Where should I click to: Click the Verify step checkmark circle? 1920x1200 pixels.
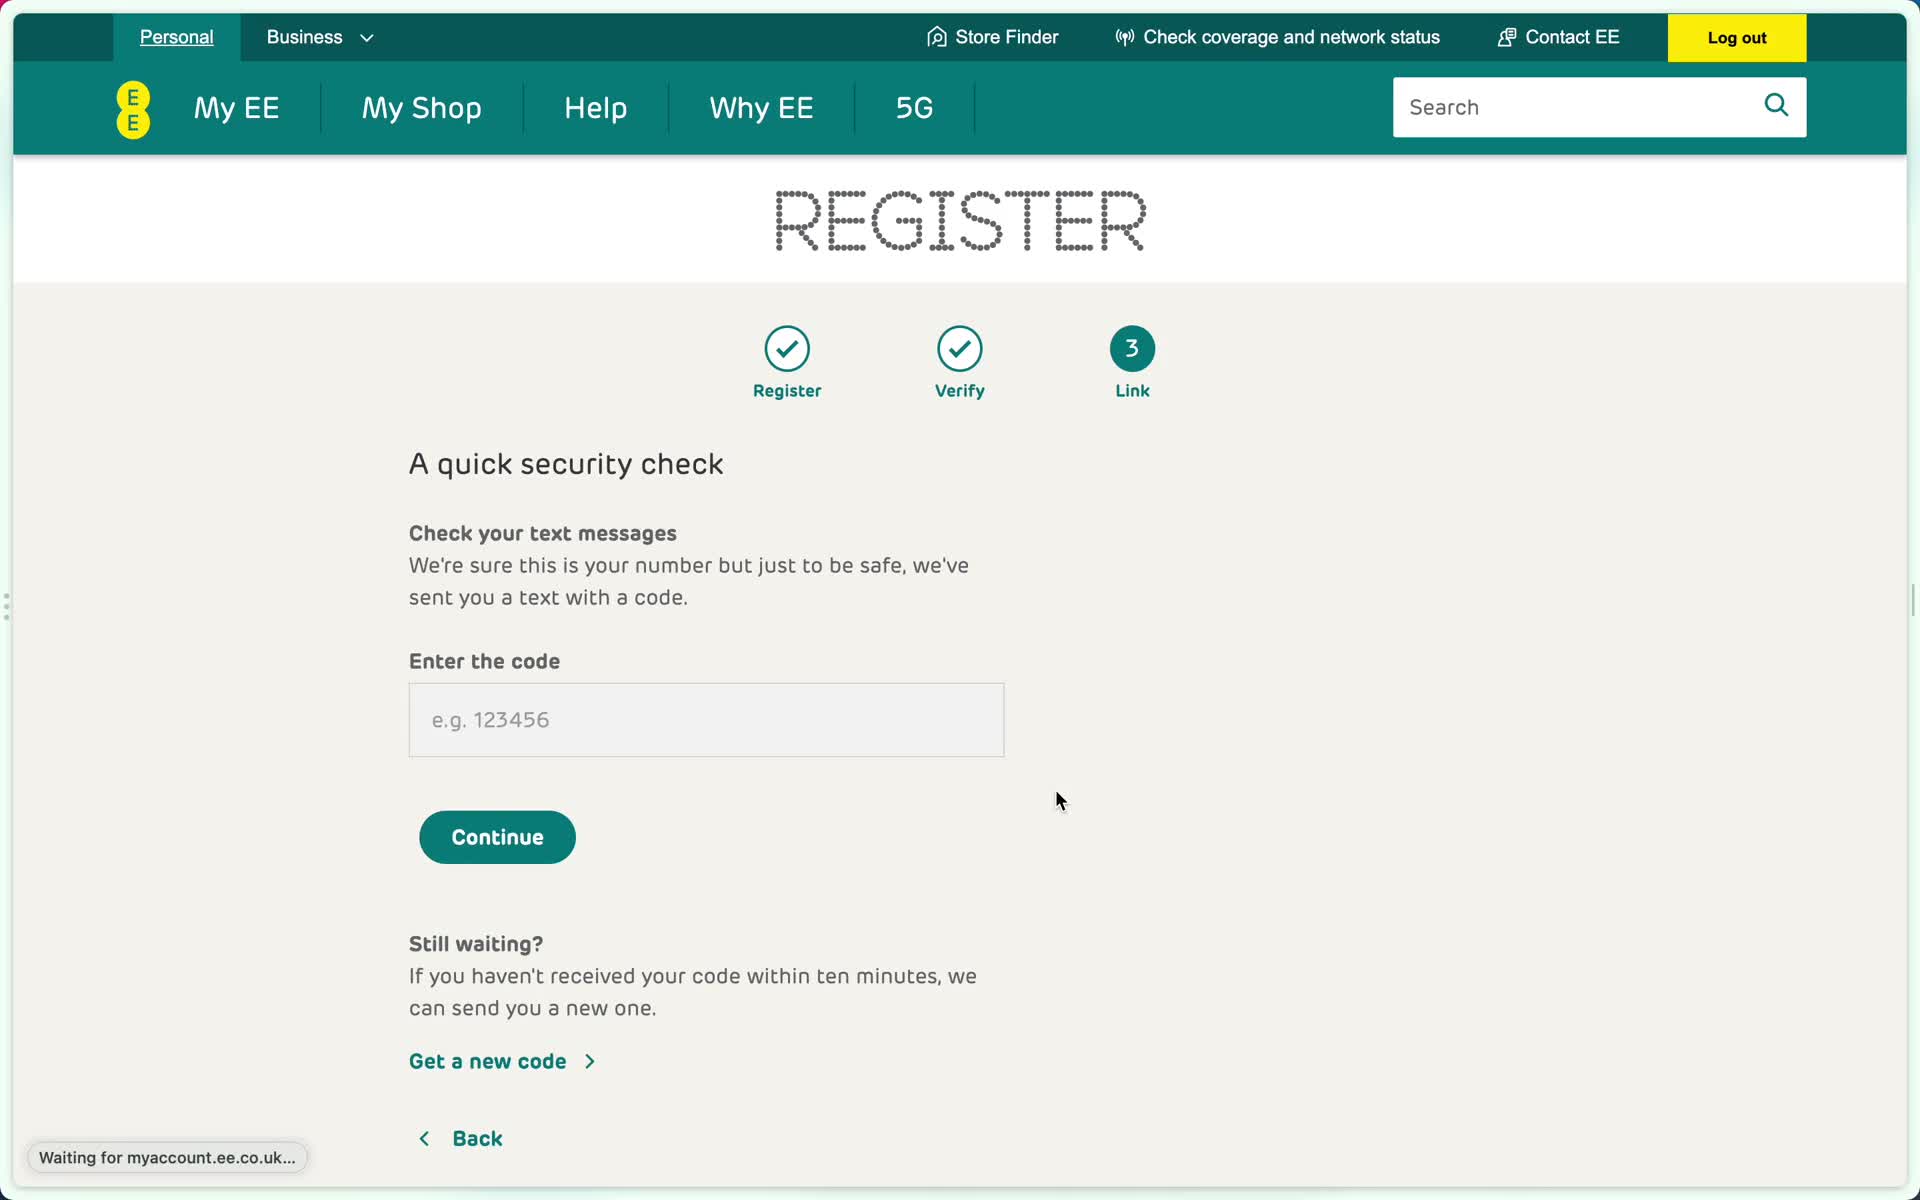coord(959,348)
